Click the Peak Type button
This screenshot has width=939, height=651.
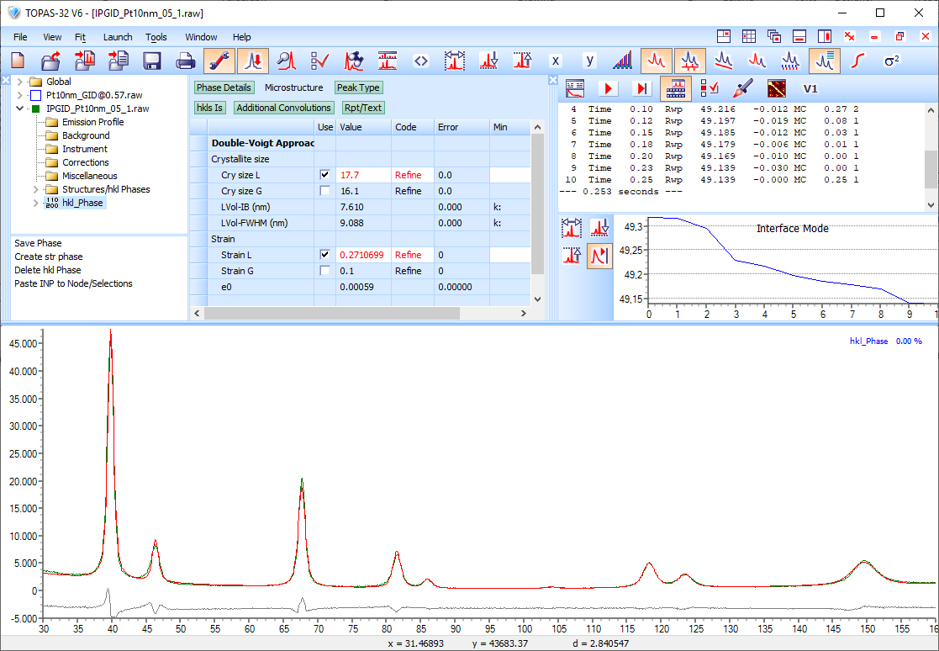coord(358,87)
